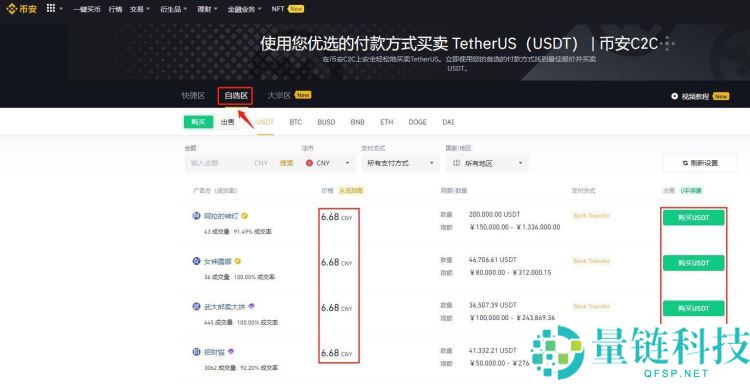750x384 pixels.
Task: Click the purple diamond badge next to 武大郎卖大饼
Action: [251, 306]
